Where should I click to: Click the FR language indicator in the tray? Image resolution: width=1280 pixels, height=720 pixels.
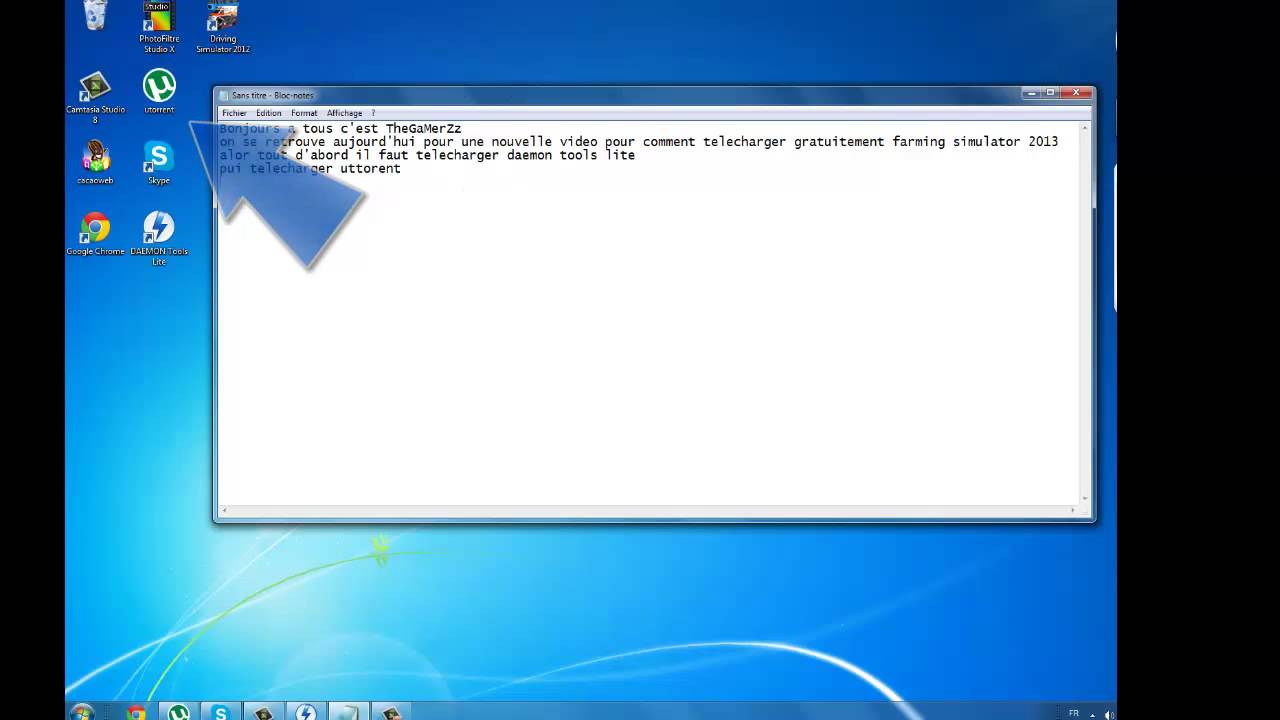click(1074, 713)
